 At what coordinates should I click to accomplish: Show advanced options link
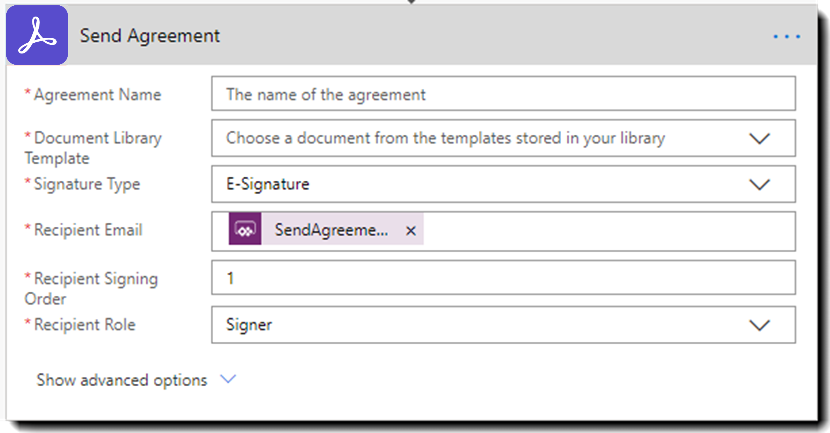(121, 380)
